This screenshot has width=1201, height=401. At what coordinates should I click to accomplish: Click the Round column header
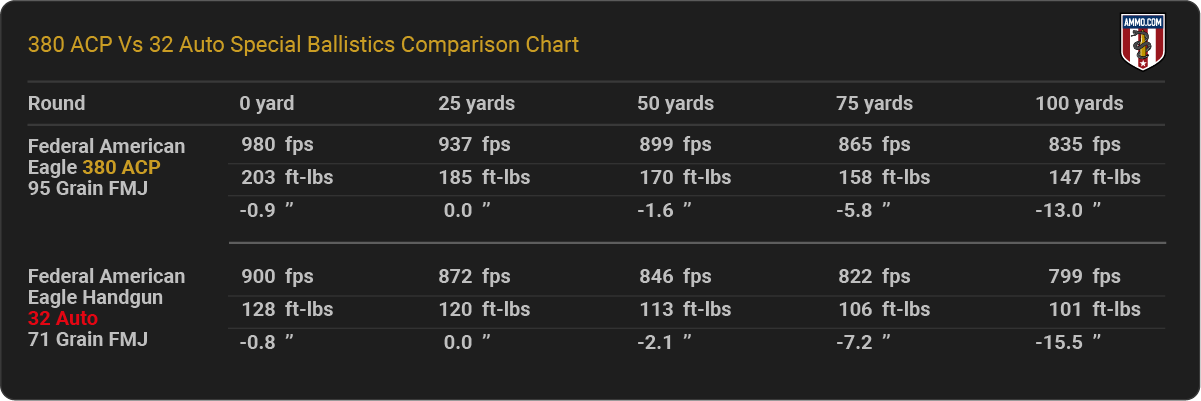[56, 103]
